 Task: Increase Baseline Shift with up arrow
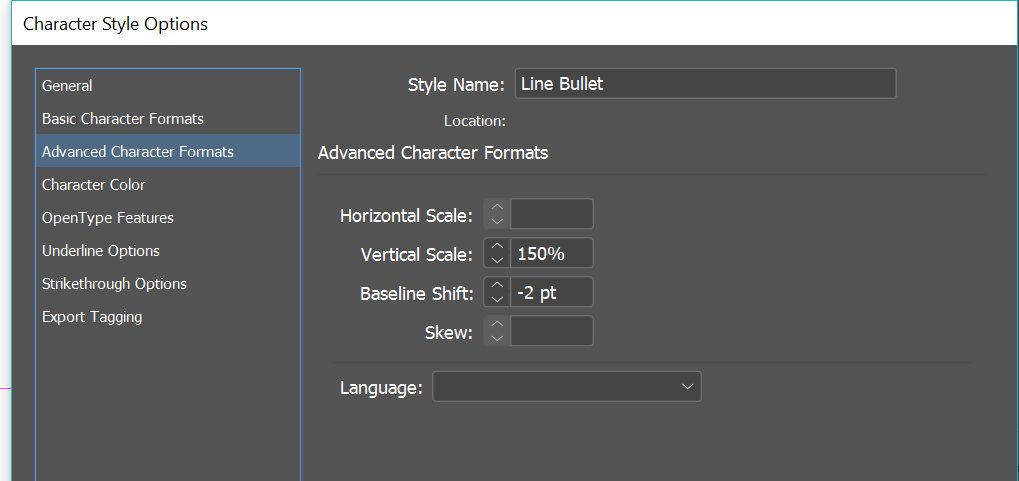tap(497, 286)
